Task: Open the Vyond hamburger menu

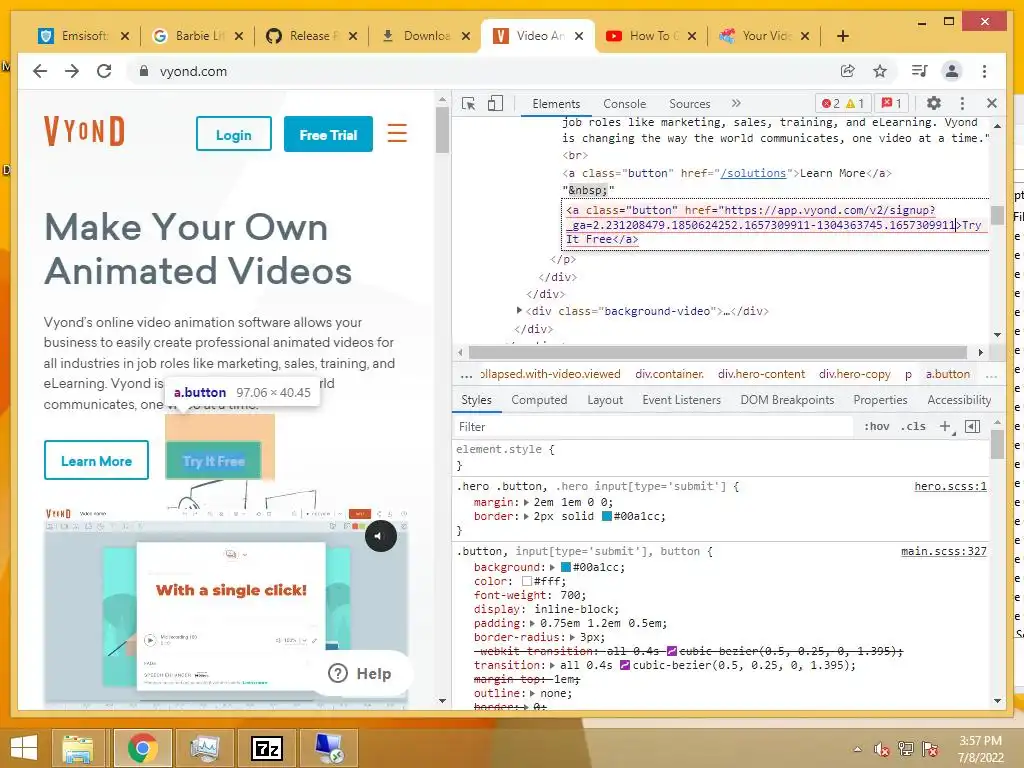Action: pyautogui.click(x=397, y=133)
